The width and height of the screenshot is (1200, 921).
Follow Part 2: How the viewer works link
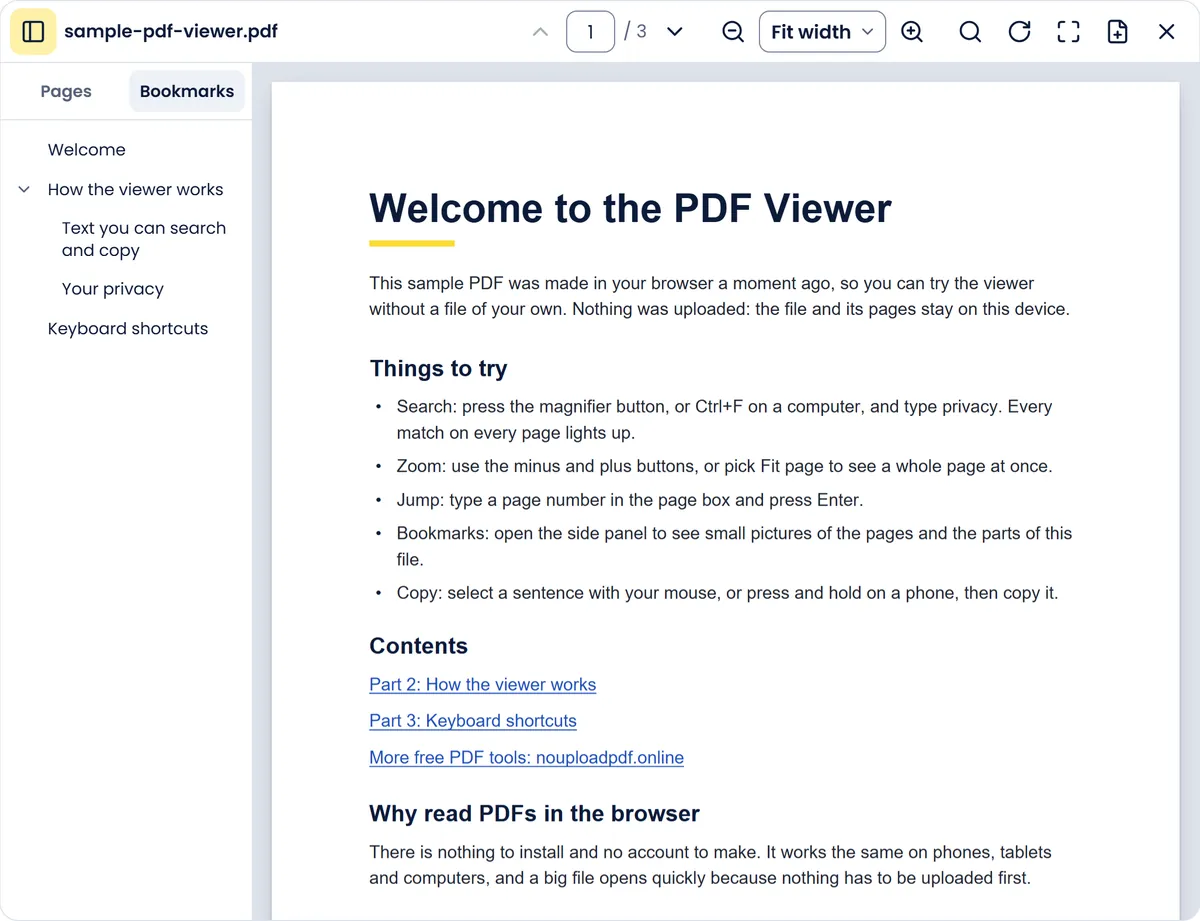click(483, 685)
